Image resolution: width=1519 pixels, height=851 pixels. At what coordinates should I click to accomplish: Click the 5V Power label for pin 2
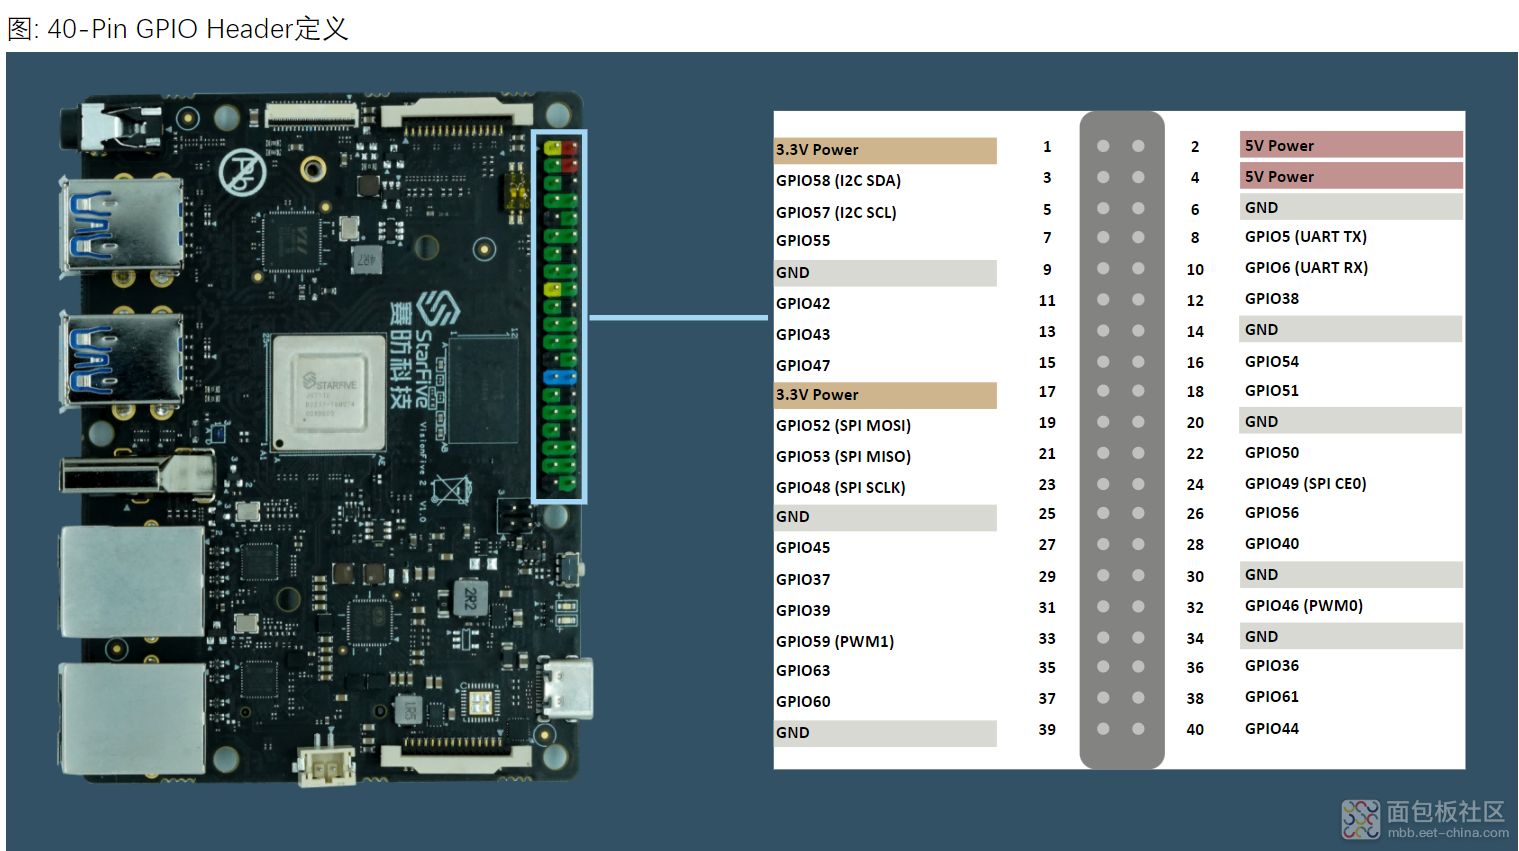1351,145
